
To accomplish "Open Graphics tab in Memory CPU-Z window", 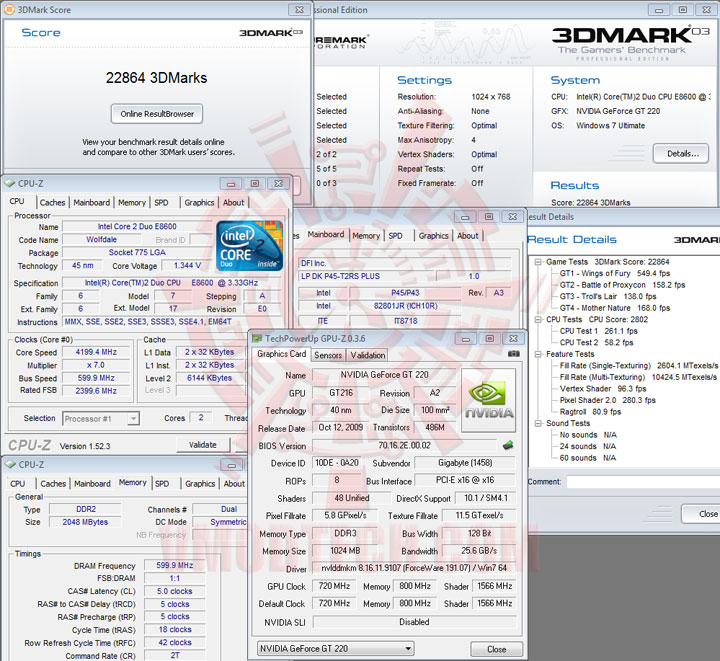I will (x=200, y=484).
